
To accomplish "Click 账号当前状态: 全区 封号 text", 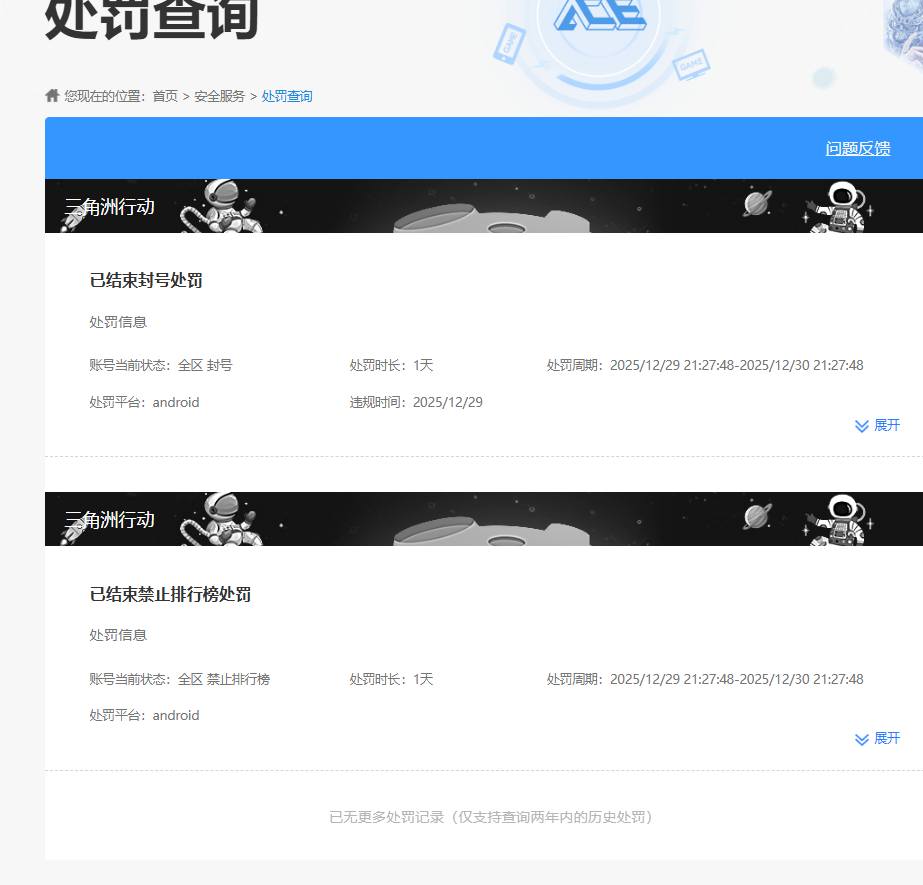I will coord(161,365).
